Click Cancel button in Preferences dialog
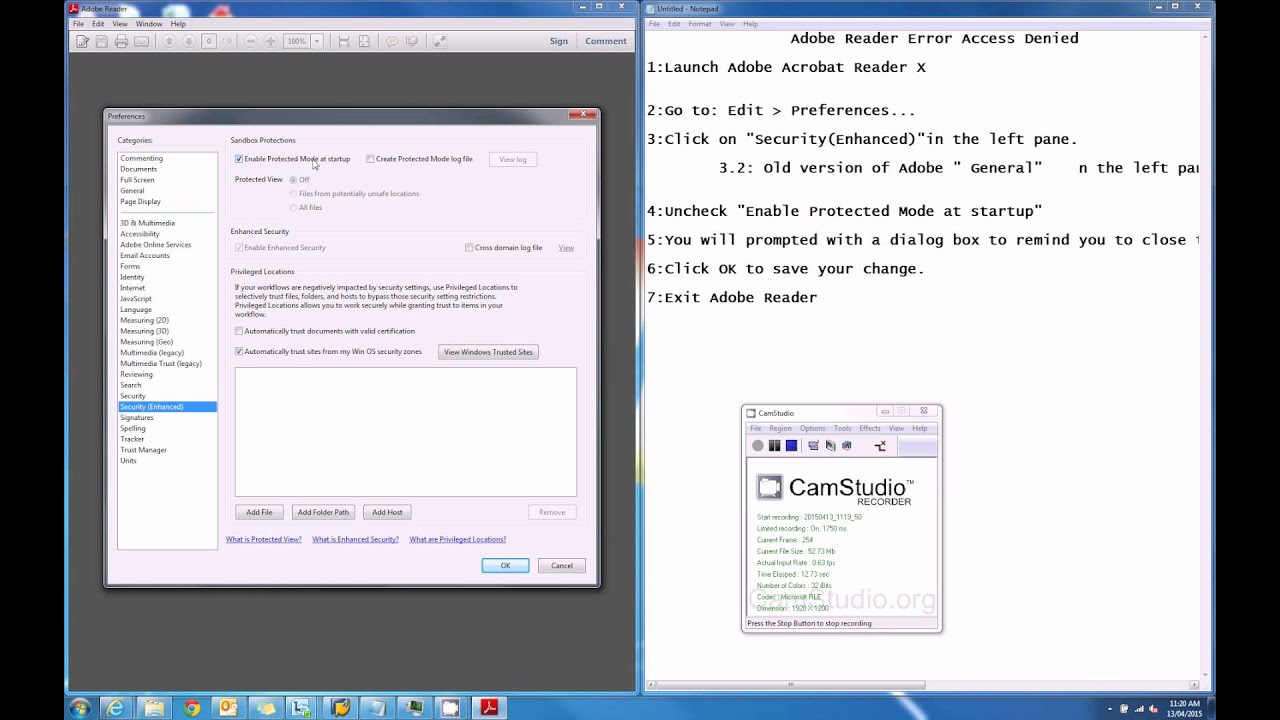 pos(562,566)
